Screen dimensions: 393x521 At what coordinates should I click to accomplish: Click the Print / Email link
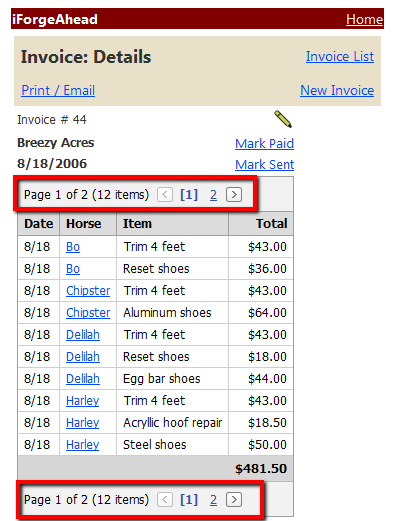click(58, 90)
